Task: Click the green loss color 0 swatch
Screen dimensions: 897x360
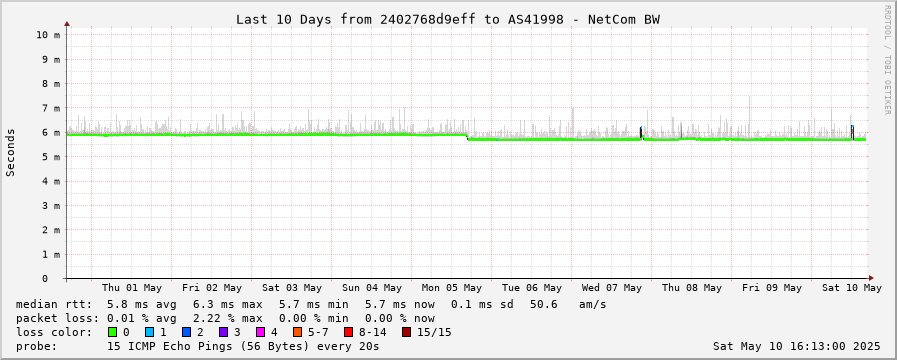Action: pos(112,332)
